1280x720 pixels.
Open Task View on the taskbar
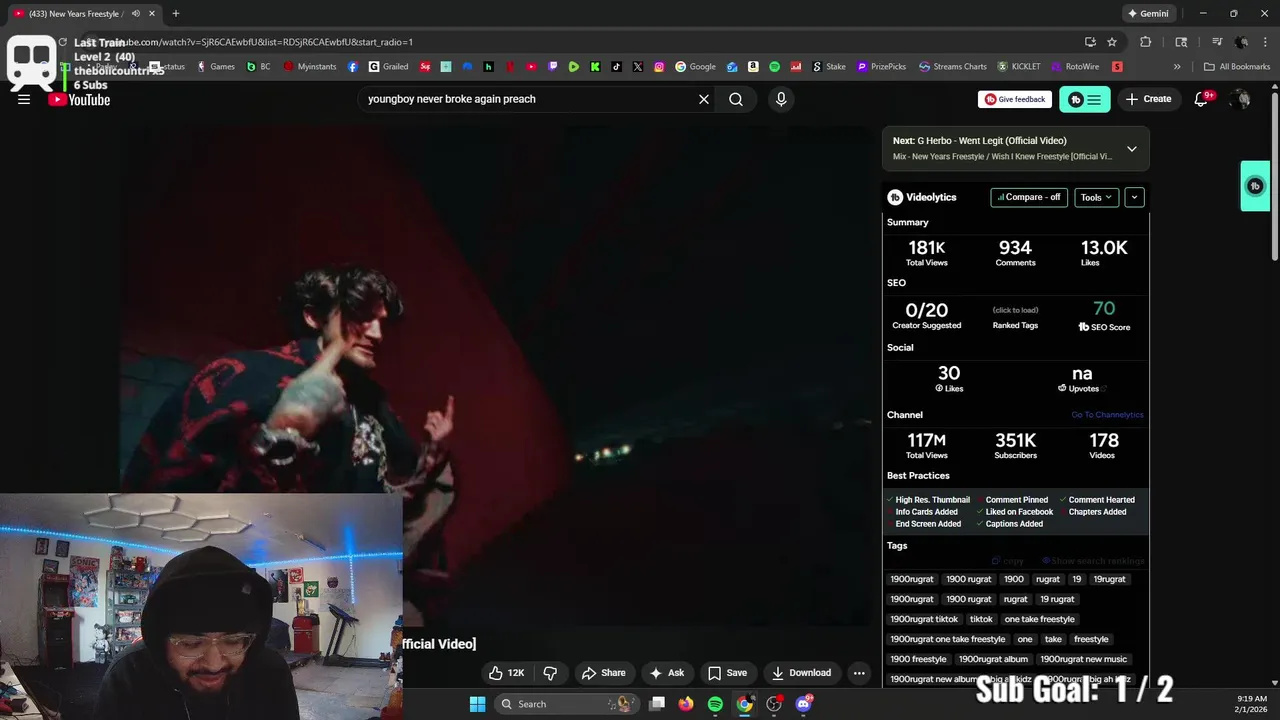click(x=657, y=704)
